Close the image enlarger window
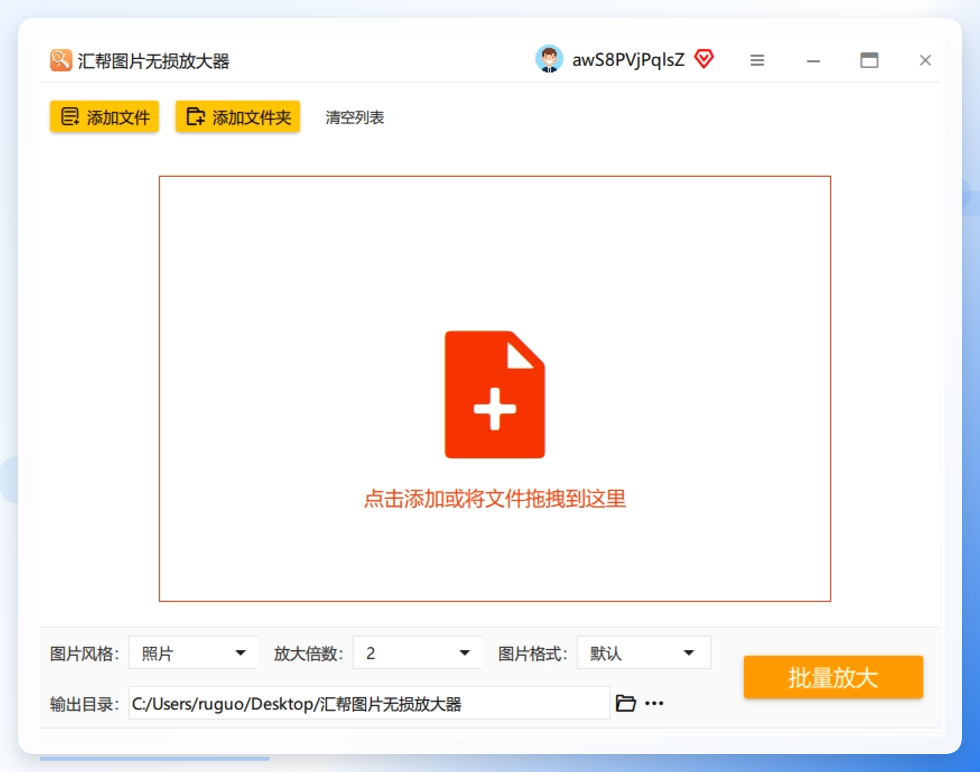This screenshot has width=980, height=772. (925, 60)
